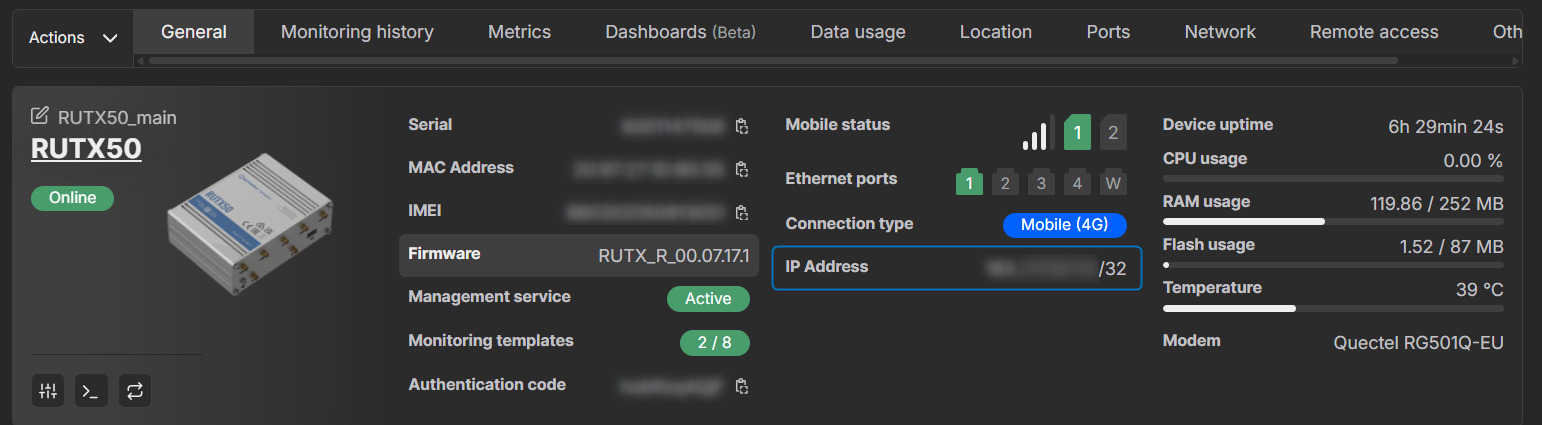This screenshot has height=425, width=1542.
Task: Click the WAN port W indicator
Action: click(1112, 183)
